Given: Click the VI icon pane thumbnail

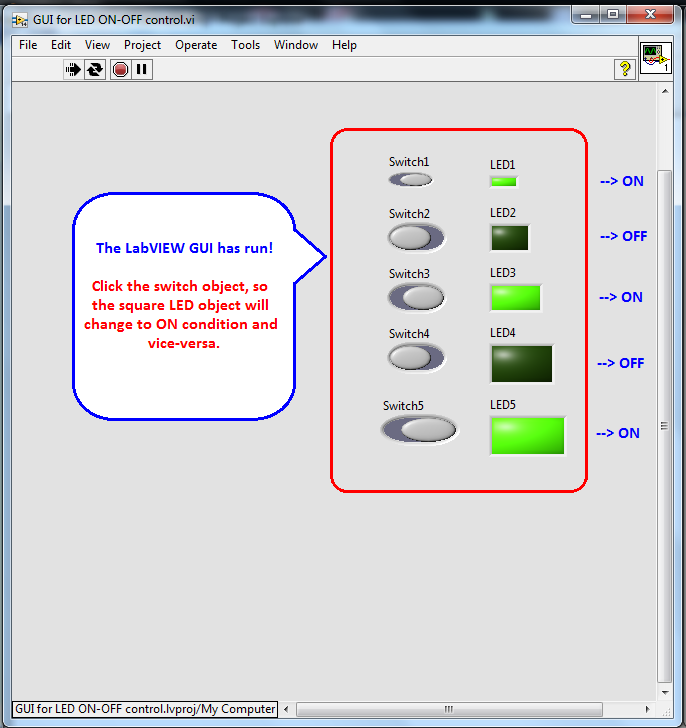Looking at the screenshot, I should click(x=655, y=58).
